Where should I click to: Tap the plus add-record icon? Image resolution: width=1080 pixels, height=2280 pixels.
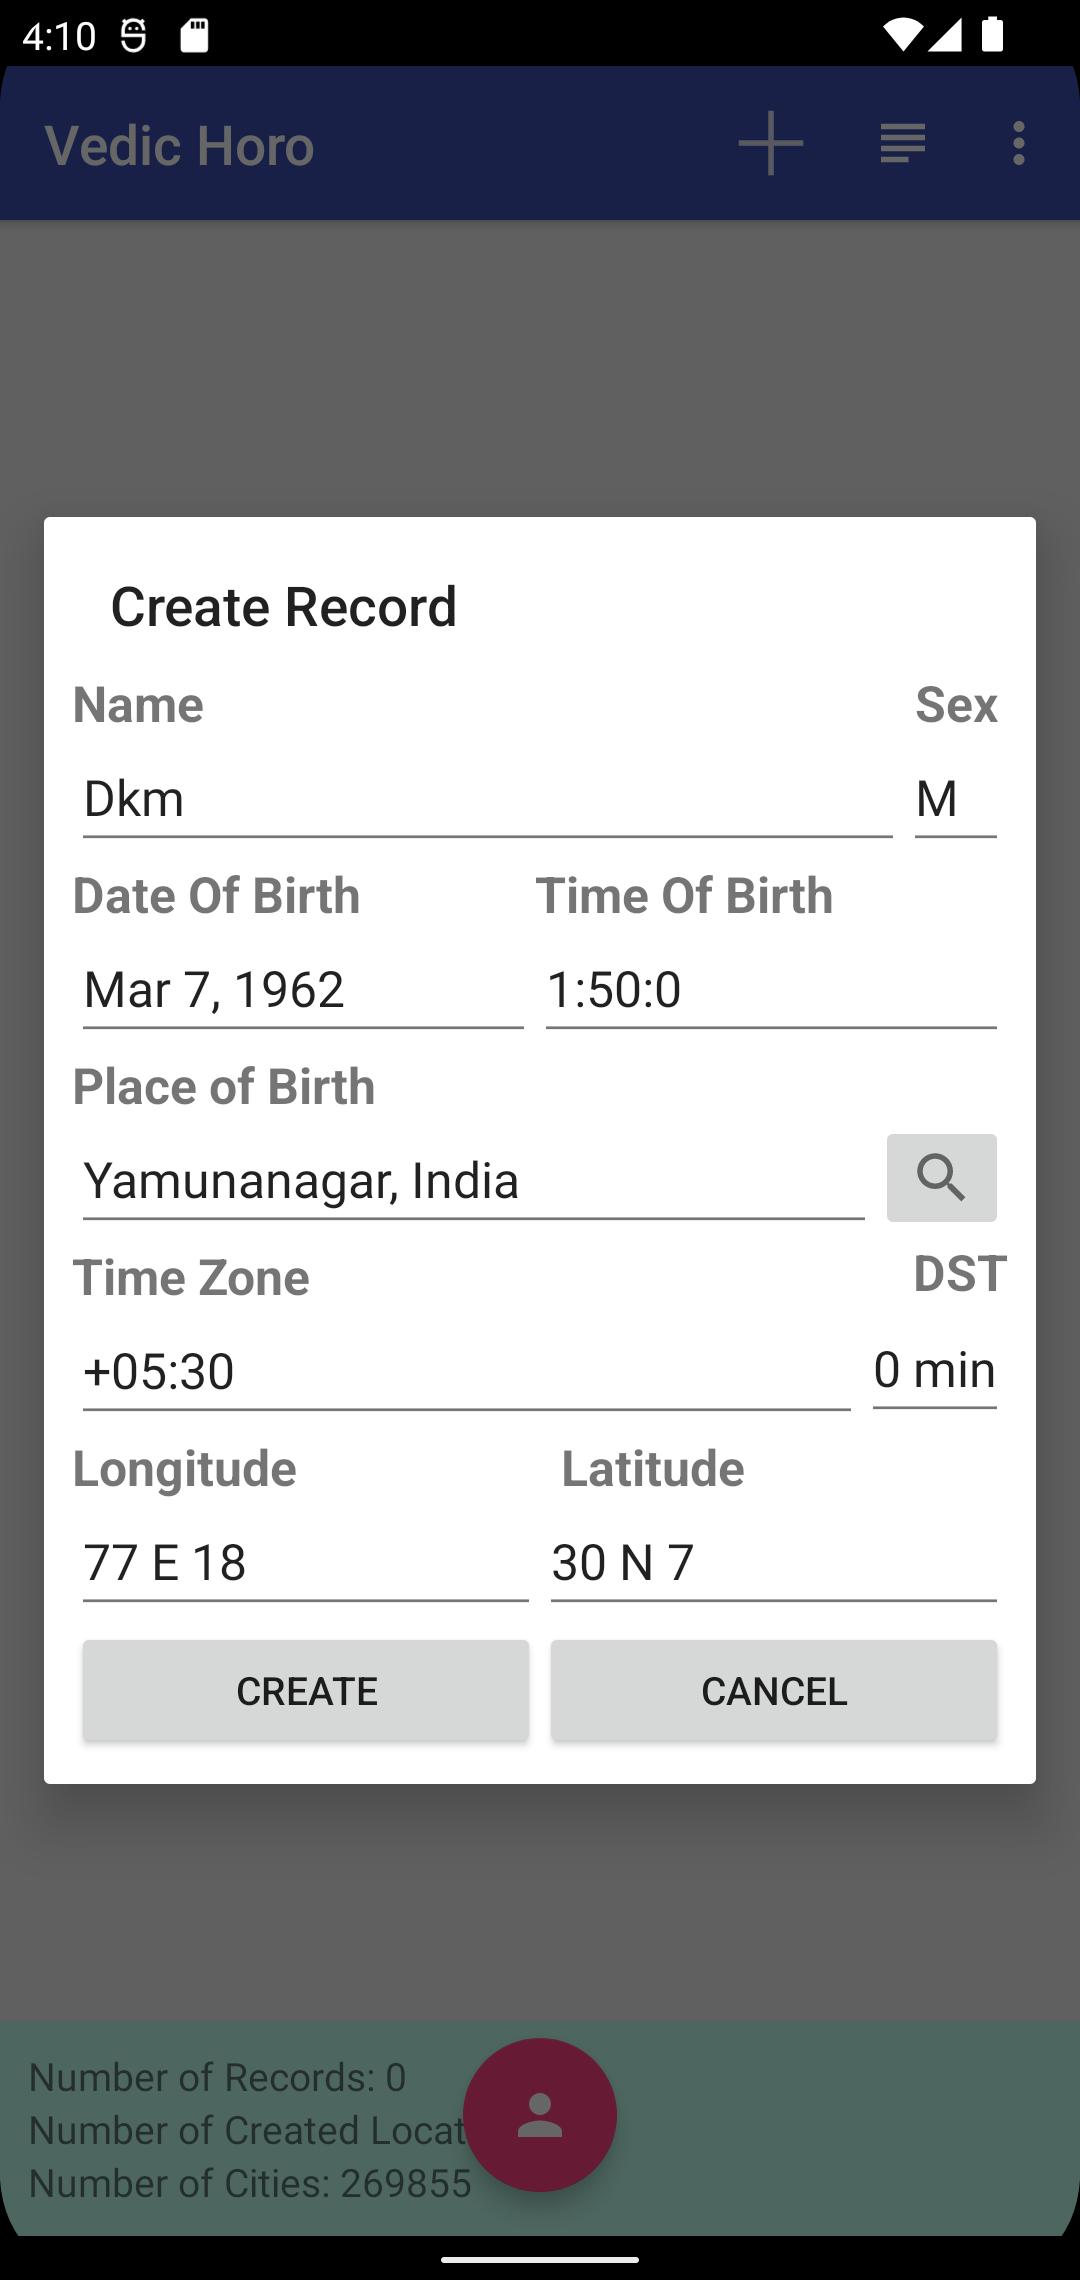pyautogui.click(x=770, y=144)
